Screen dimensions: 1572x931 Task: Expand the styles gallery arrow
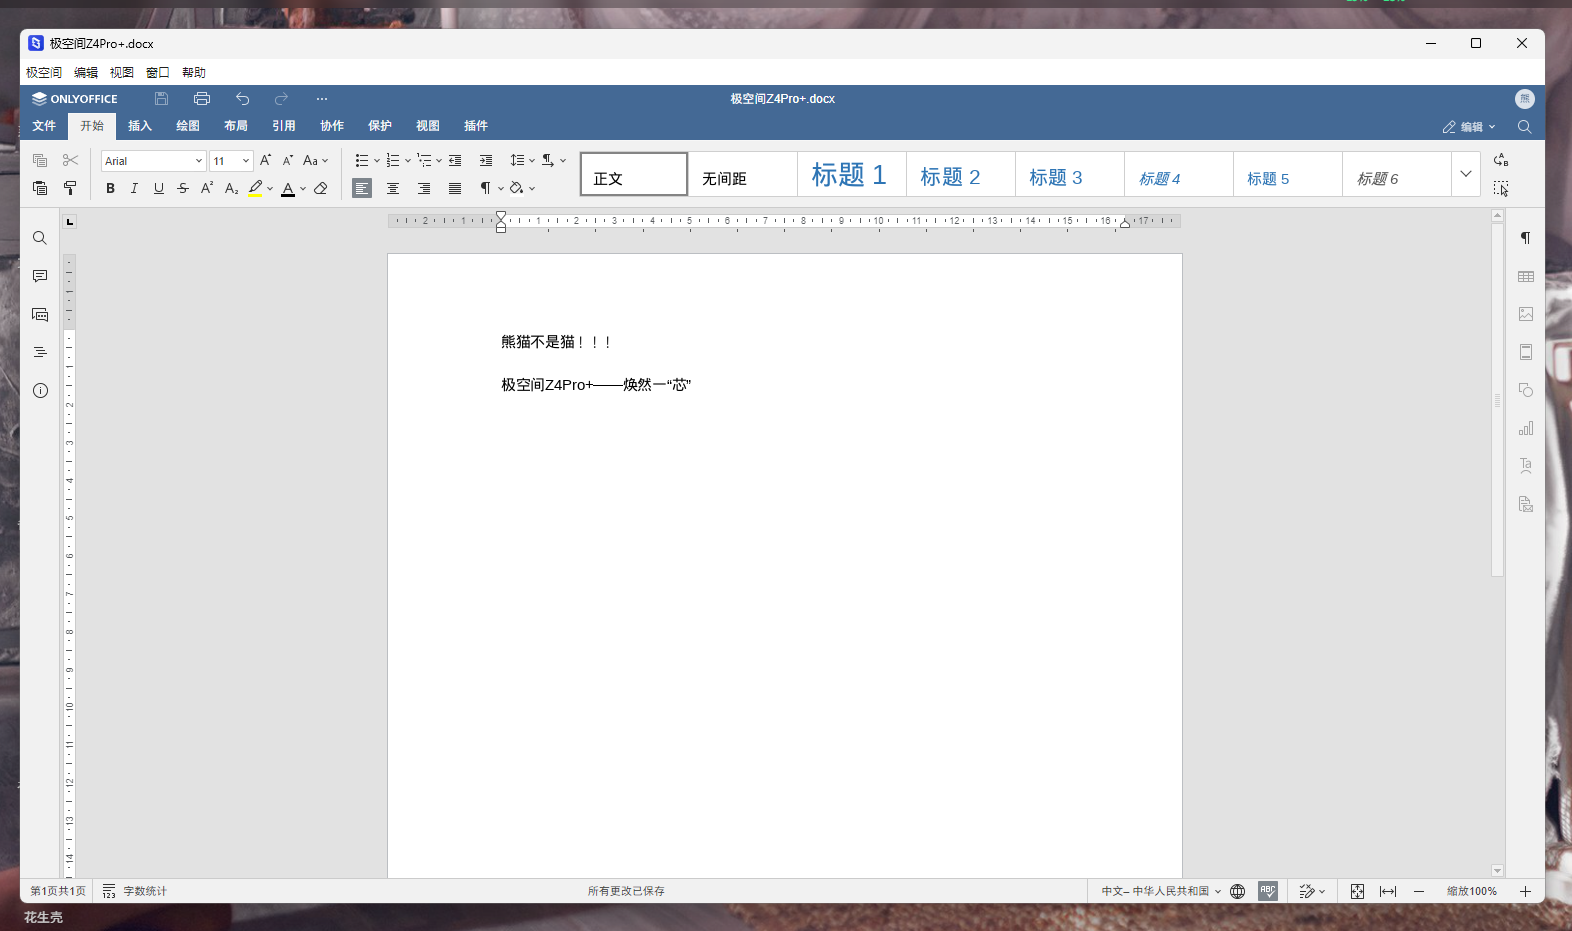1466,174
